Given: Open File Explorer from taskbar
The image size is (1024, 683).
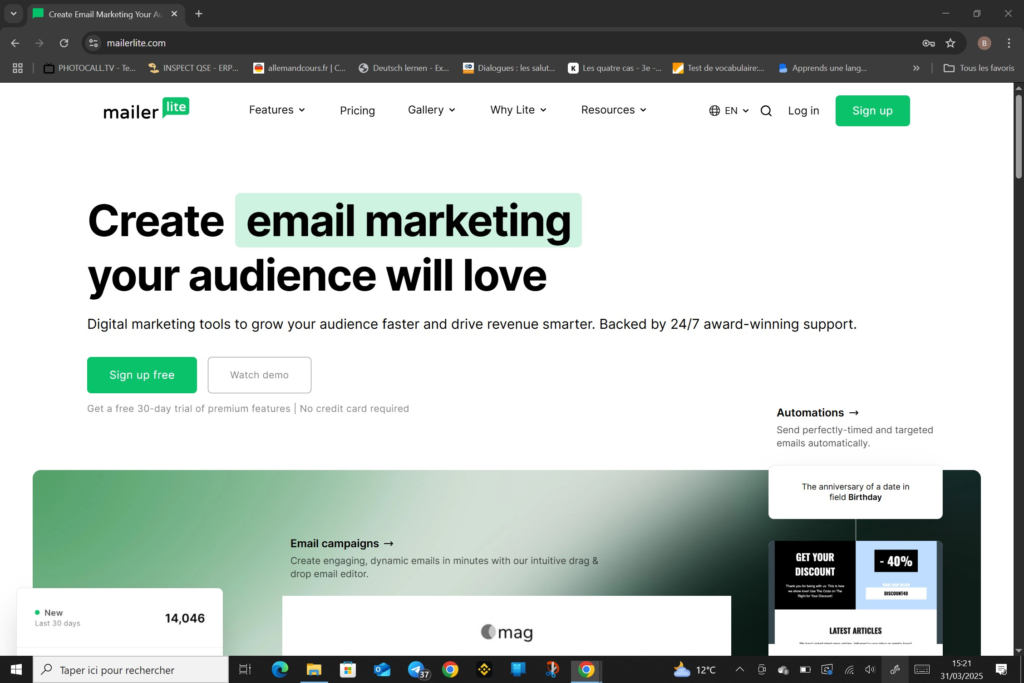Looking at the screenshot, I should [x=314, y=669].
